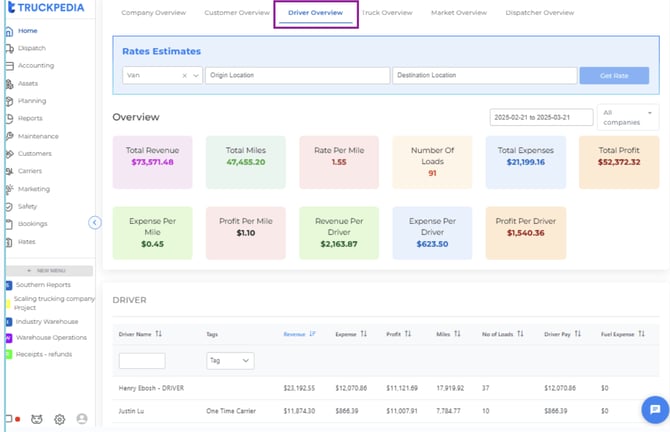Clear the Van selection with the X
This screenshot has width=670, height=432.
click(185, 76)
